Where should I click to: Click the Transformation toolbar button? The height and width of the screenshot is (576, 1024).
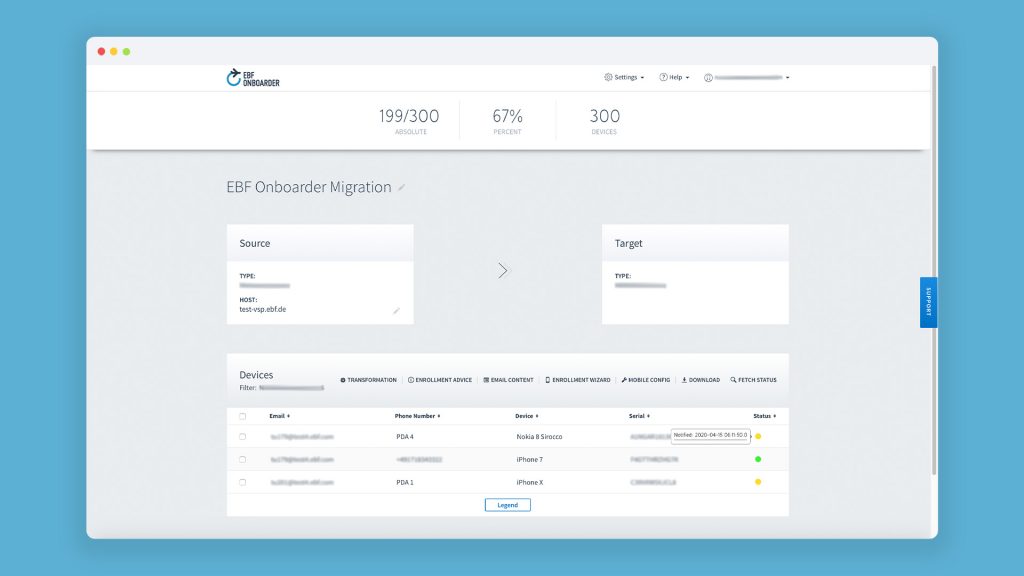click(x=368, y=380)
